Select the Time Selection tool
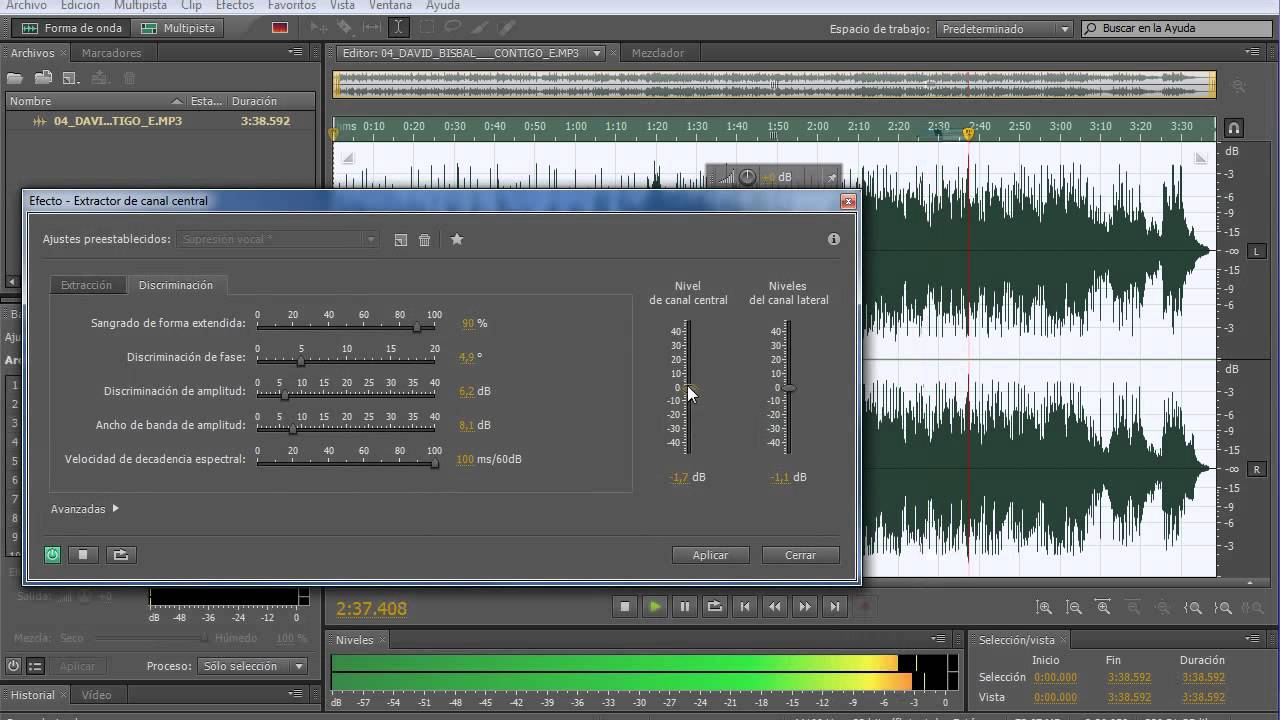The image size is (1280, 720). 398,28
